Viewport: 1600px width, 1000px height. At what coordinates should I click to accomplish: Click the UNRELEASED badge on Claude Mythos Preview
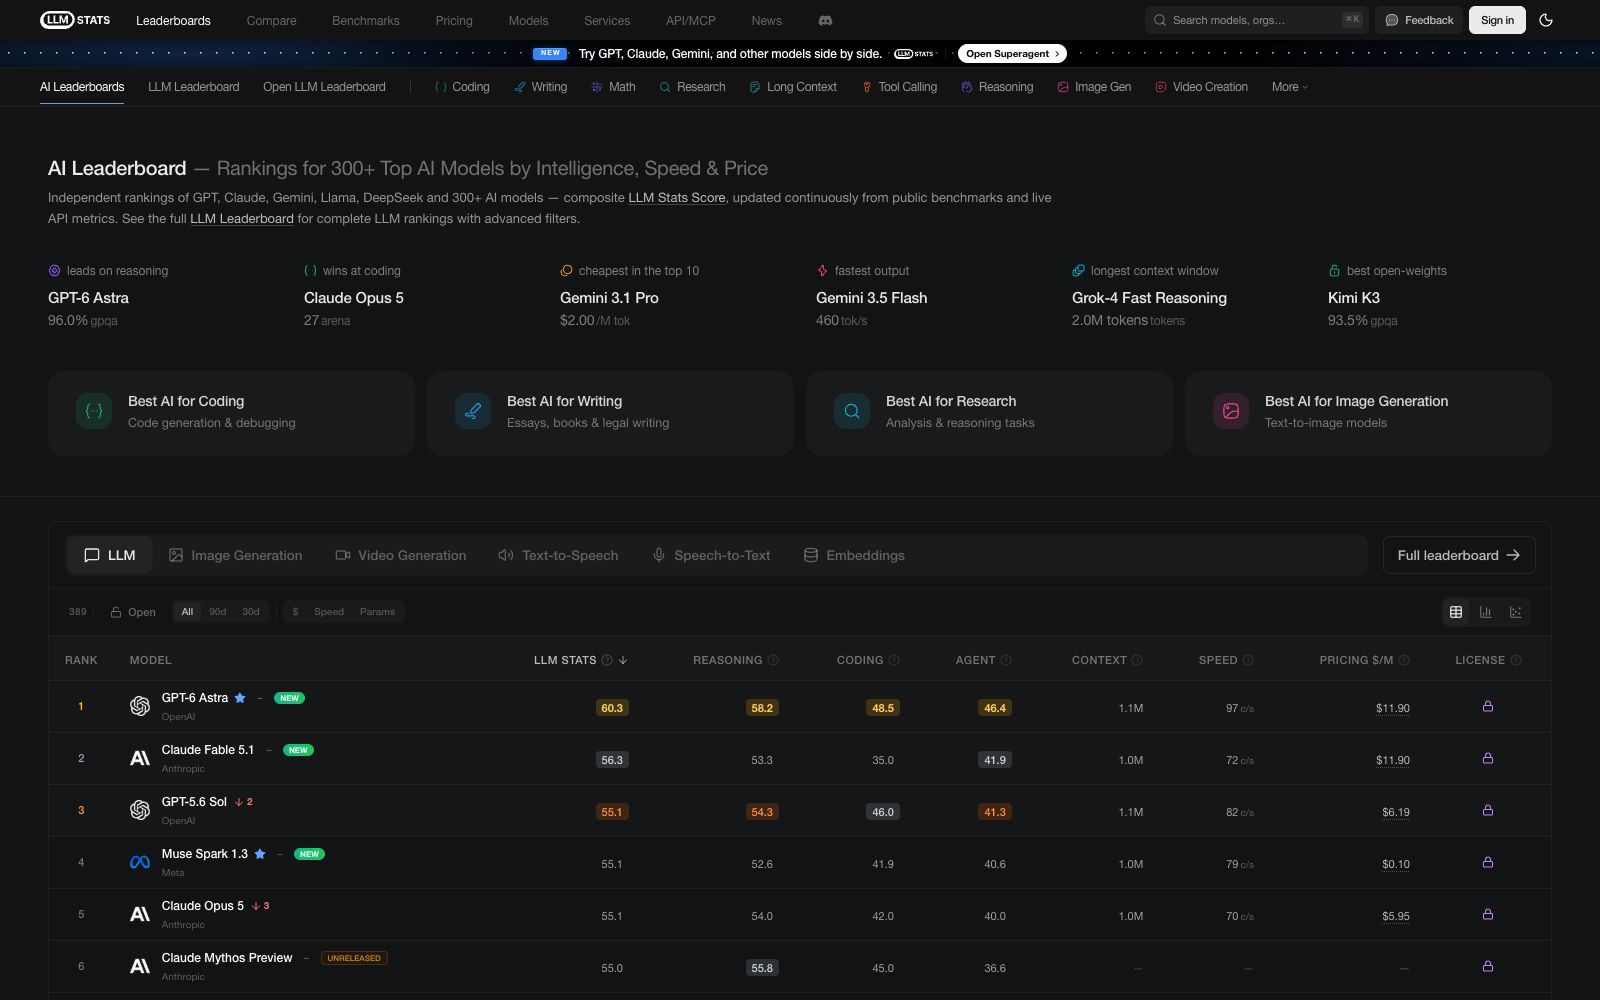tap(354, 958)
